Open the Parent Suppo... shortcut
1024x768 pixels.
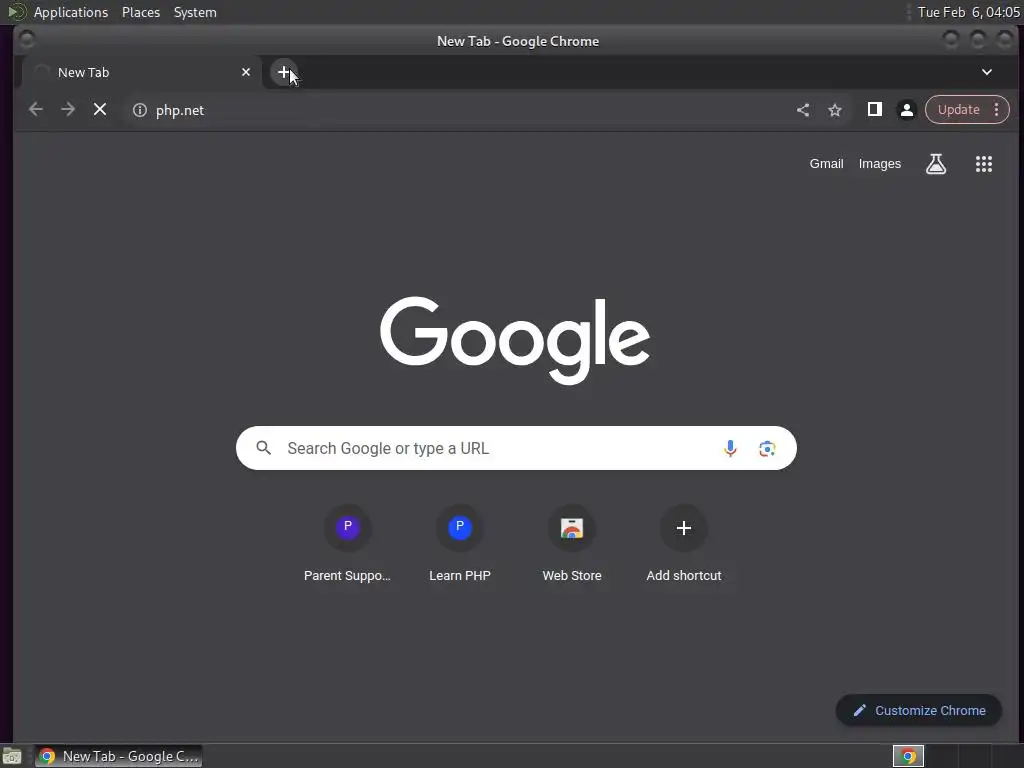[347, 543]
